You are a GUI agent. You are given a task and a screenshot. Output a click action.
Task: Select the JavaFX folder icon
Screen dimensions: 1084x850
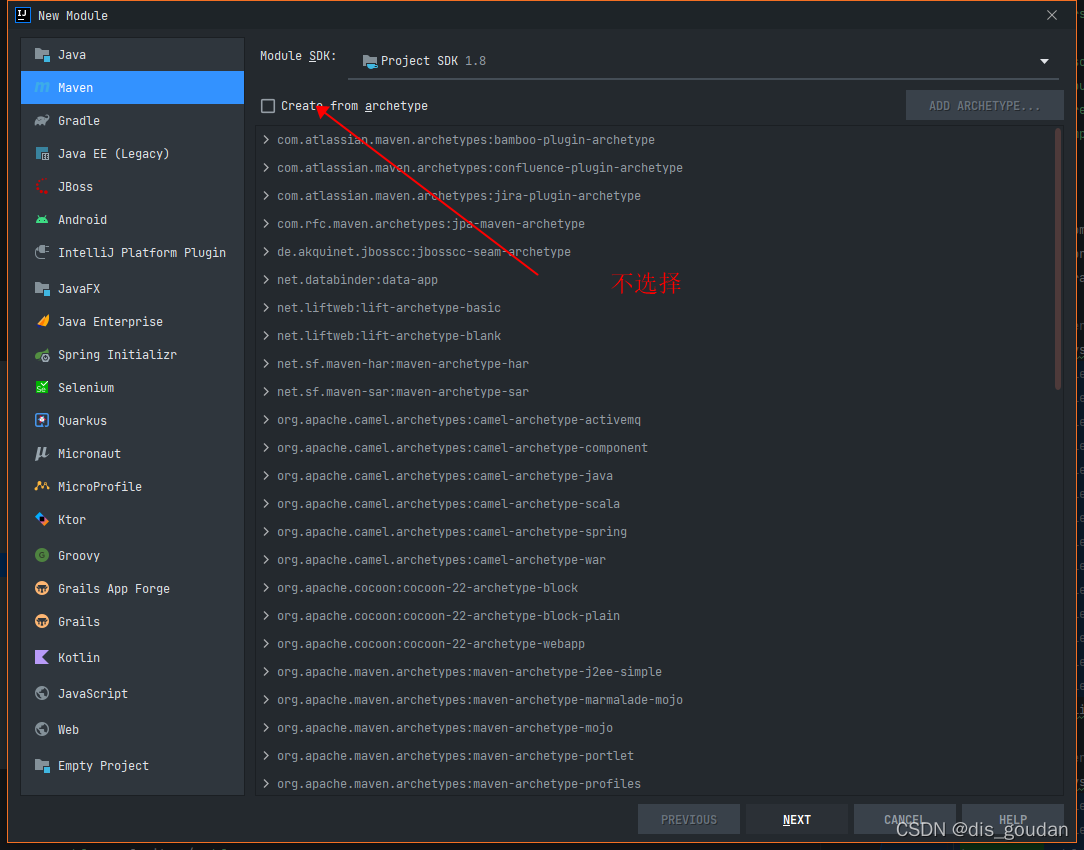pos(42,288)
